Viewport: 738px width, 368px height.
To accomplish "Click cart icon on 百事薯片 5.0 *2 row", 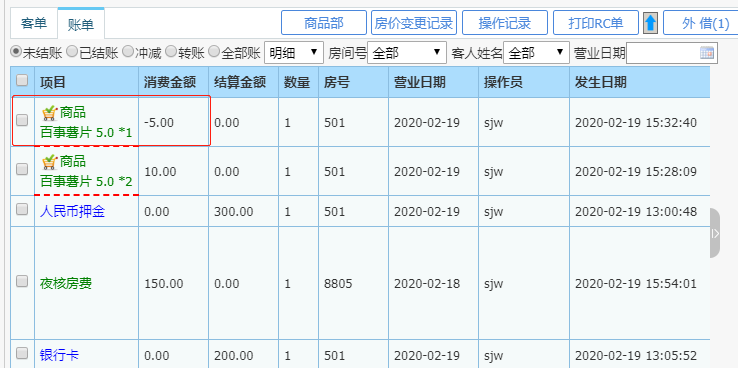I will click(49, 161).
